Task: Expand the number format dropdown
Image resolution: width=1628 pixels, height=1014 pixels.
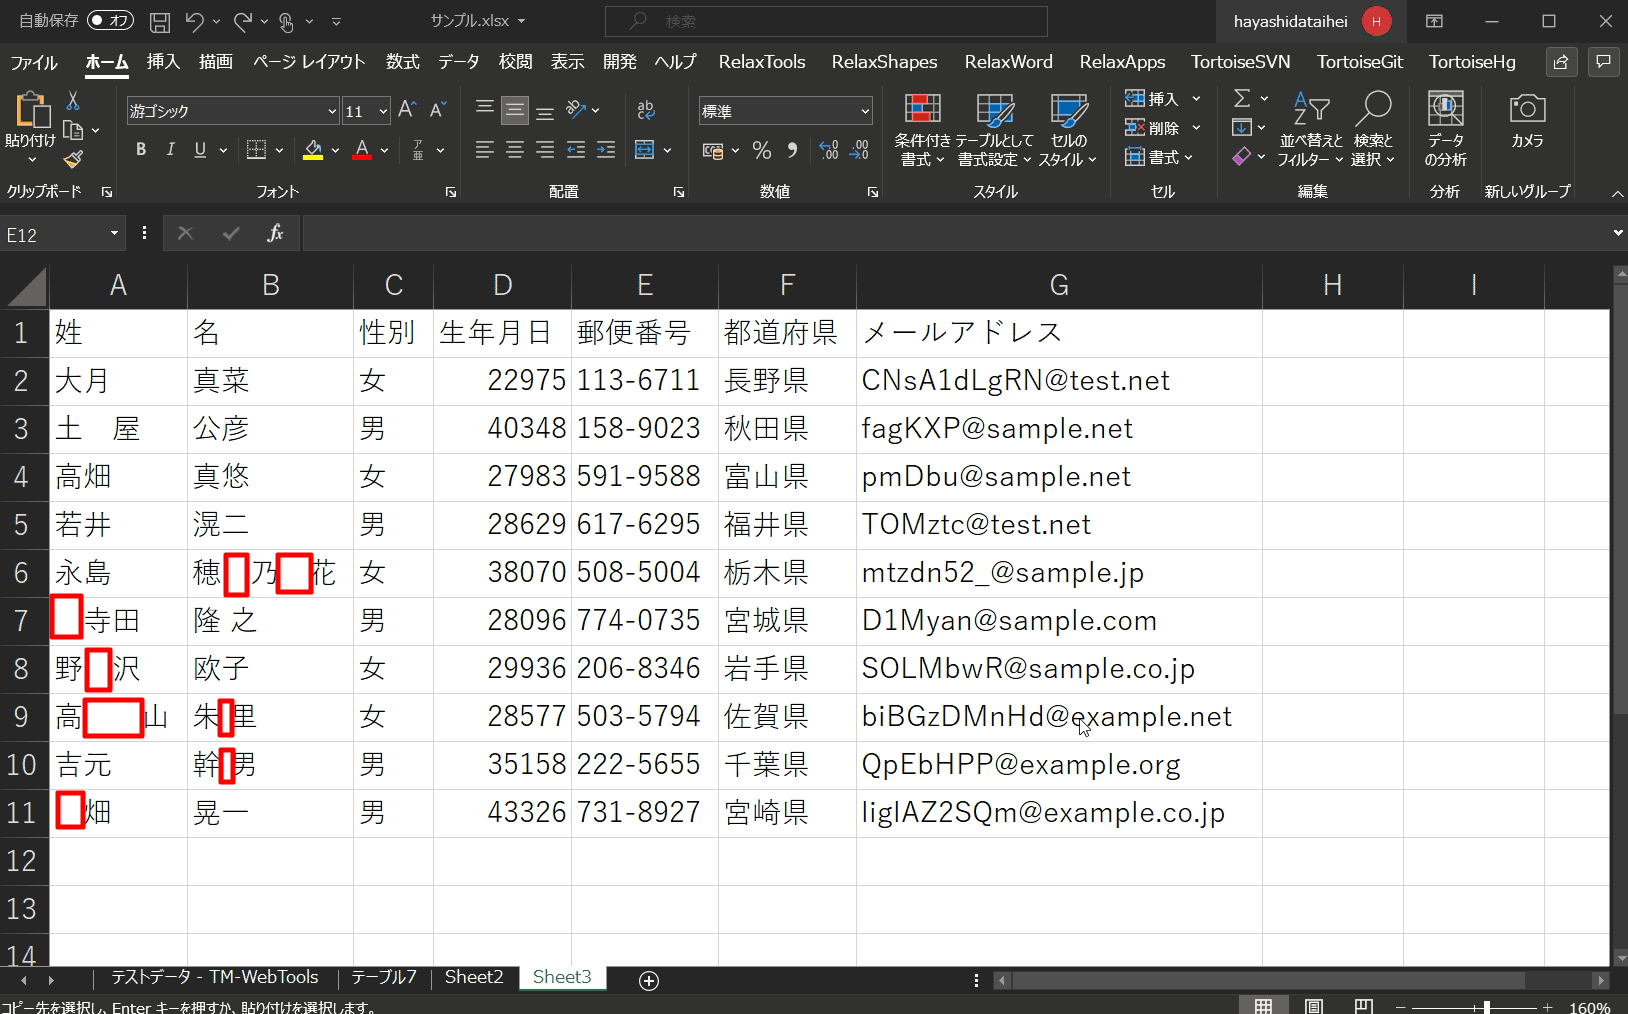Action: point(865,111)
